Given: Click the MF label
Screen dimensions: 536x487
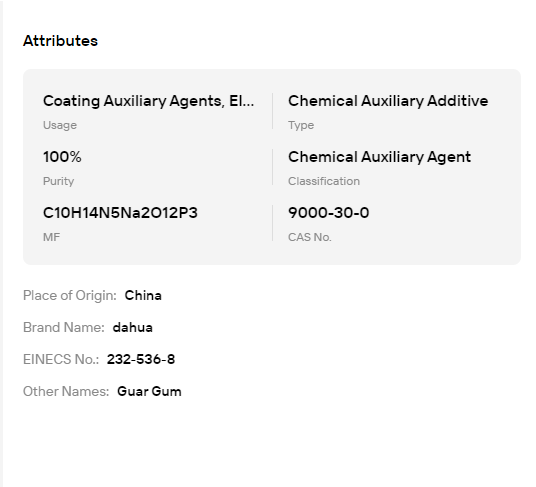Looking at the screenshot, I should click(51, 237).
